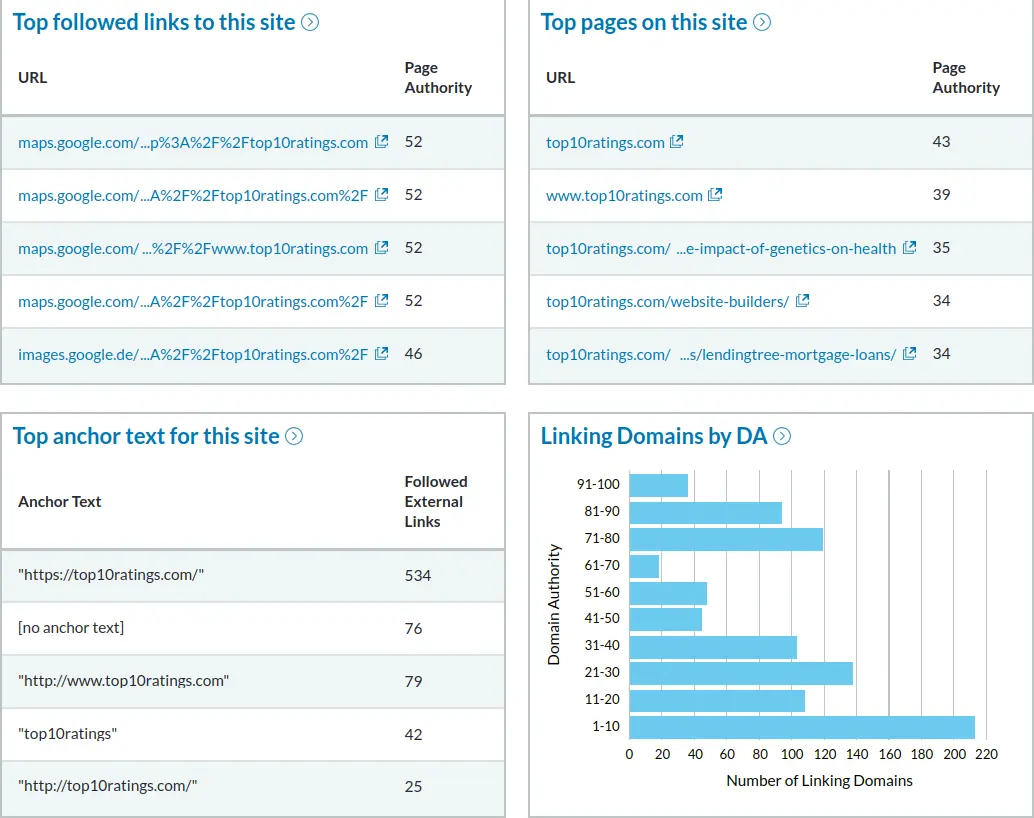
Task: Click the 61-70 domain authority bar
Action: (x=644, y=567)
